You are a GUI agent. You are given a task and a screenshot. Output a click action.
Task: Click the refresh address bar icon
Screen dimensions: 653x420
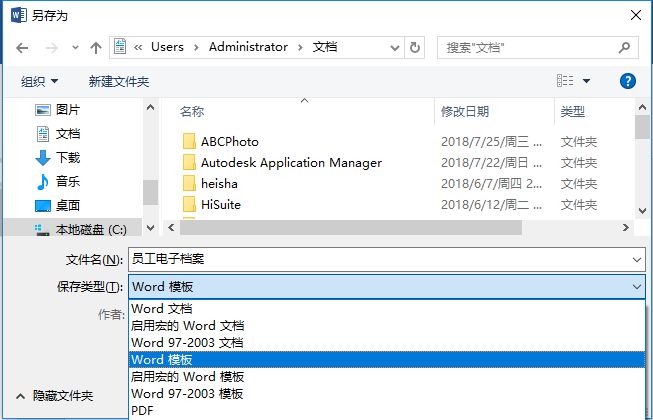(x=416, y=47)
